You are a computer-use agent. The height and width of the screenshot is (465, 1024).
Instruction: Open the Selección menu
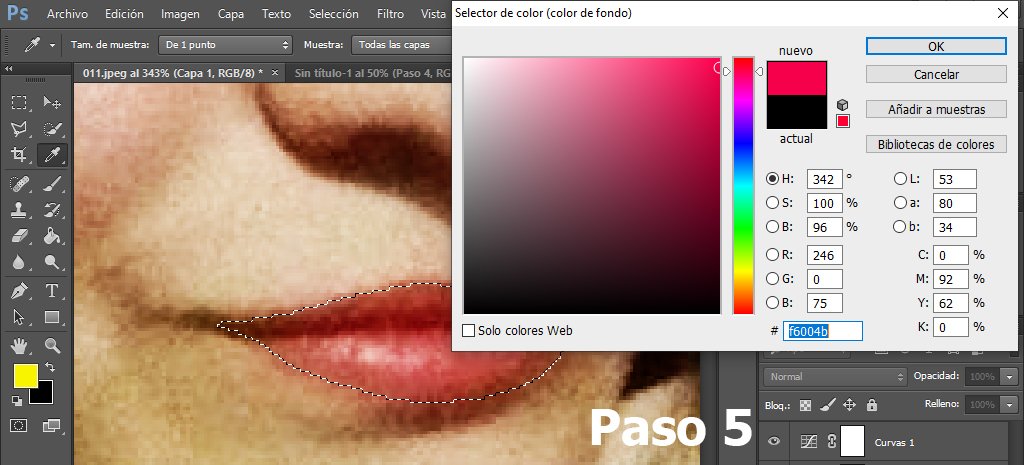click(x=334, y=14)
